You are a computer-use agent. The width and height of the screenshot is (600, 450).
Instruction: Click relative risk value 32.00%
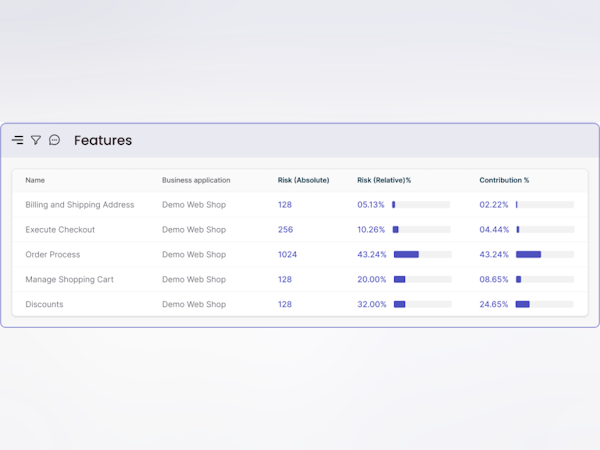pos(372,304)
